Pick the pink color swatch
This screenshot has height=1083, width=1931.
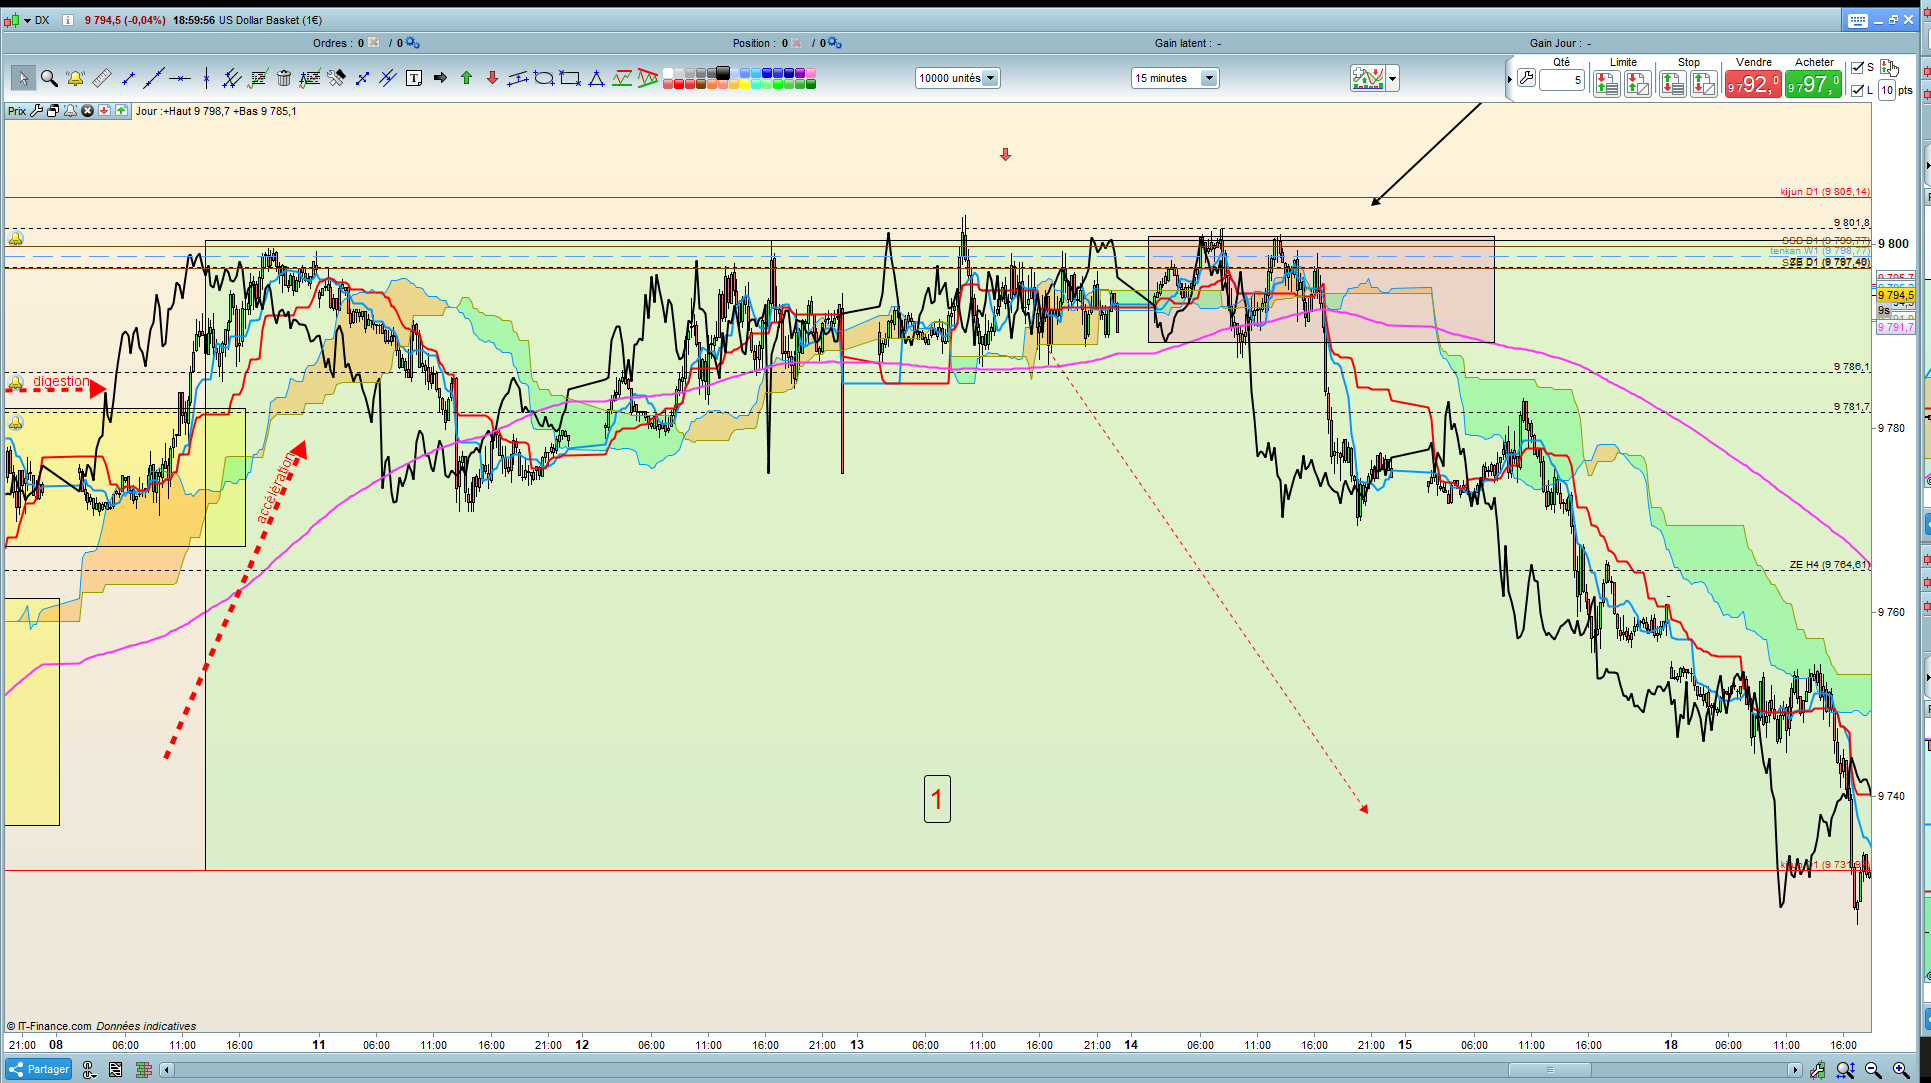811,73
